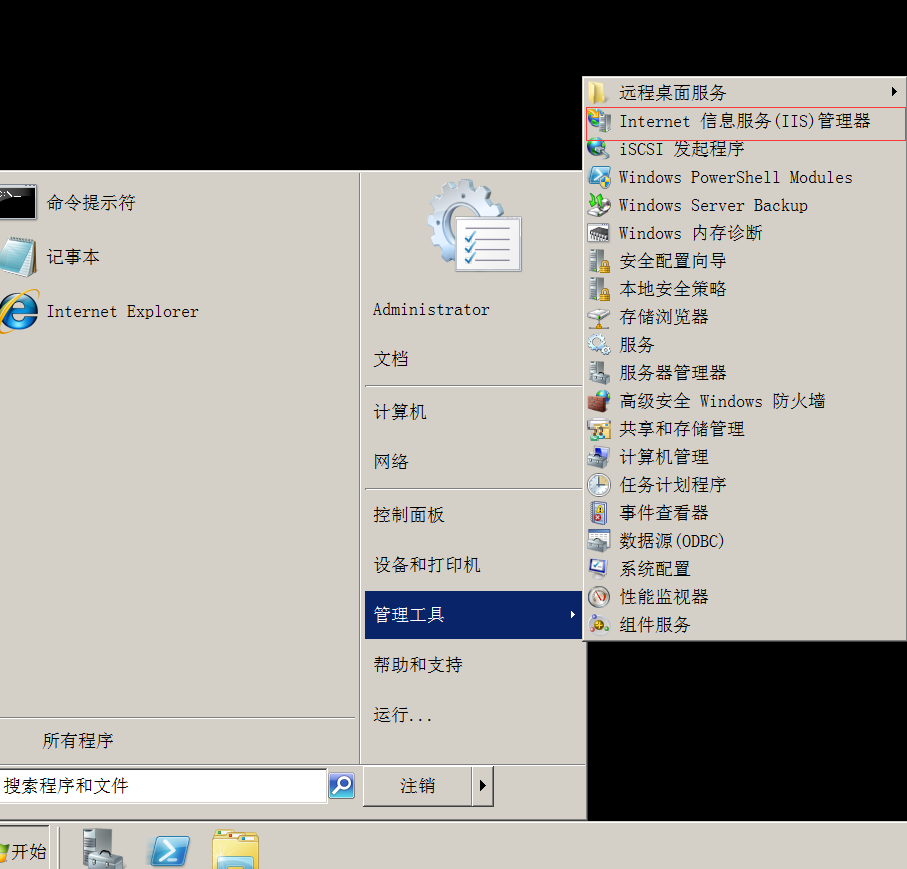
Task: Open Windows Server Backup icon
Action: point(599,205)
